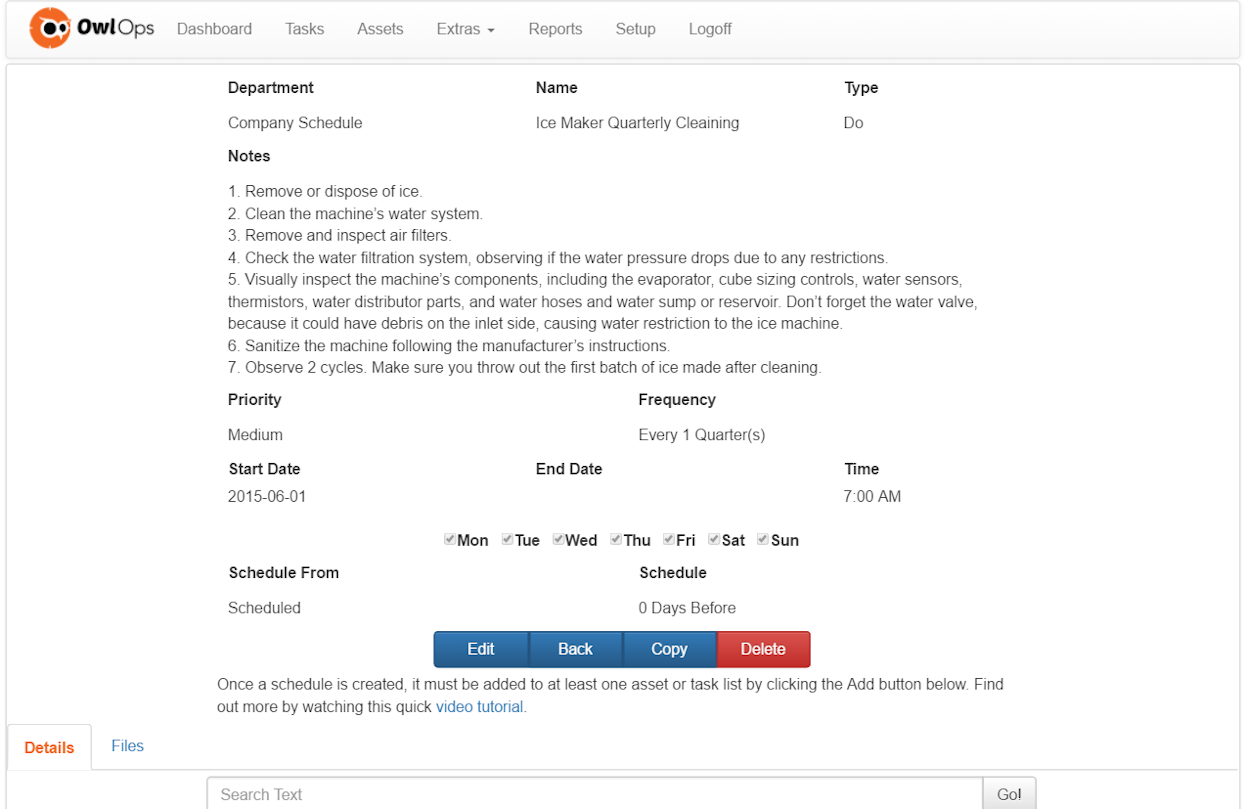Click Logoff to sign out

(x=709, y=29)
